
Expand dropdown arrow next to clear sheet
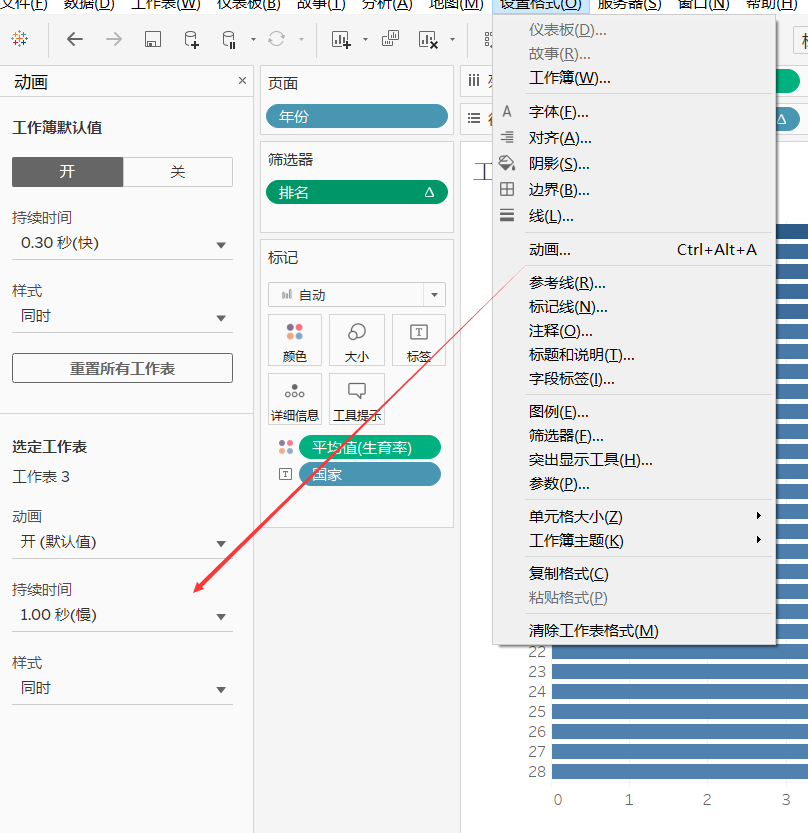pos(452,39)
